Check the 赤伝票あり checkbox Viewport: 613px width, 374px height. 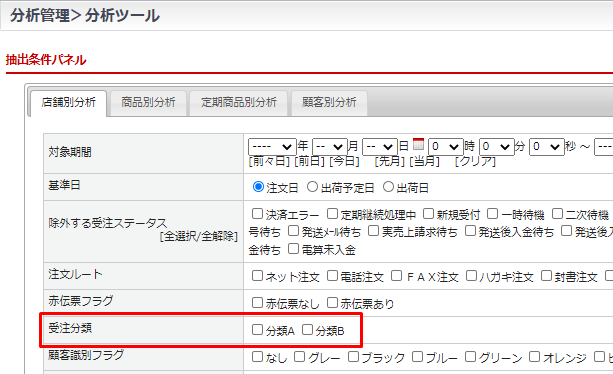pos(332,302)
